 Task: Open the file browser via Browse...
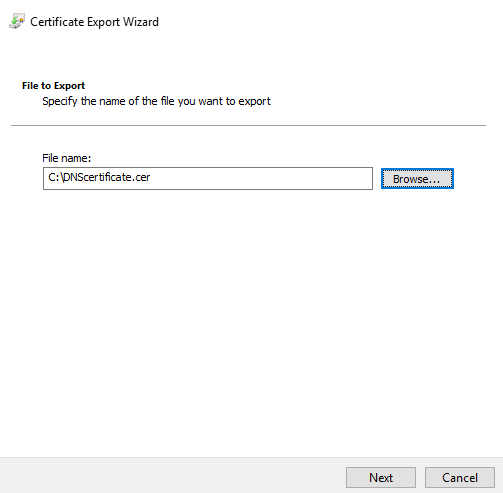tap(417, 179)
